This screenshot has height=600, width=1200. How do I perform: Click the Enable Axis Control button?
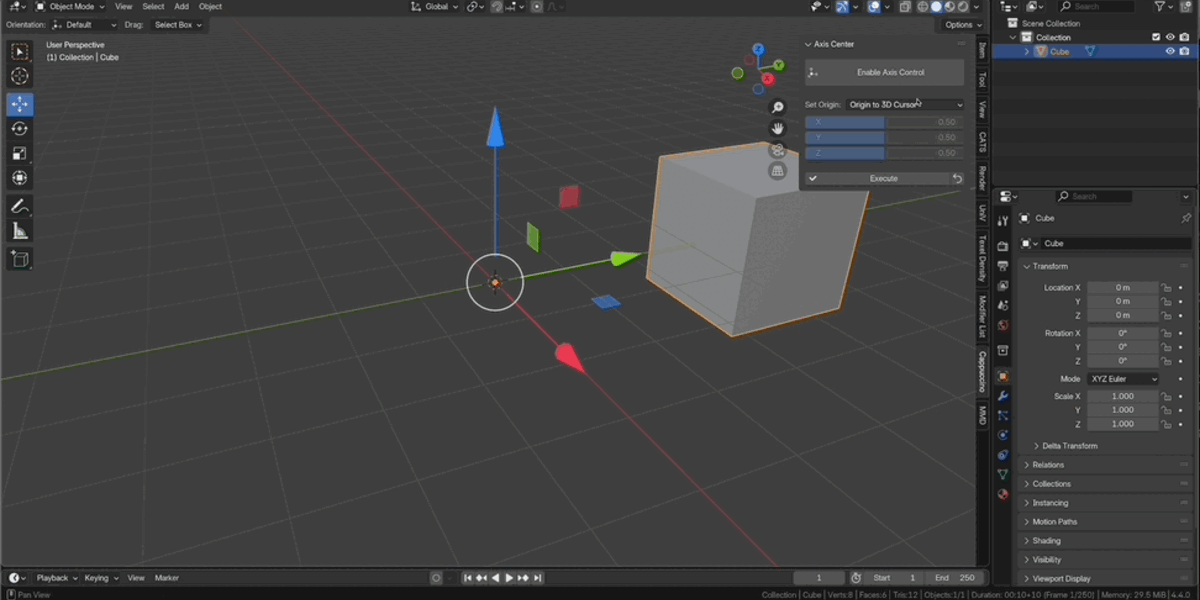coord(885,72)
